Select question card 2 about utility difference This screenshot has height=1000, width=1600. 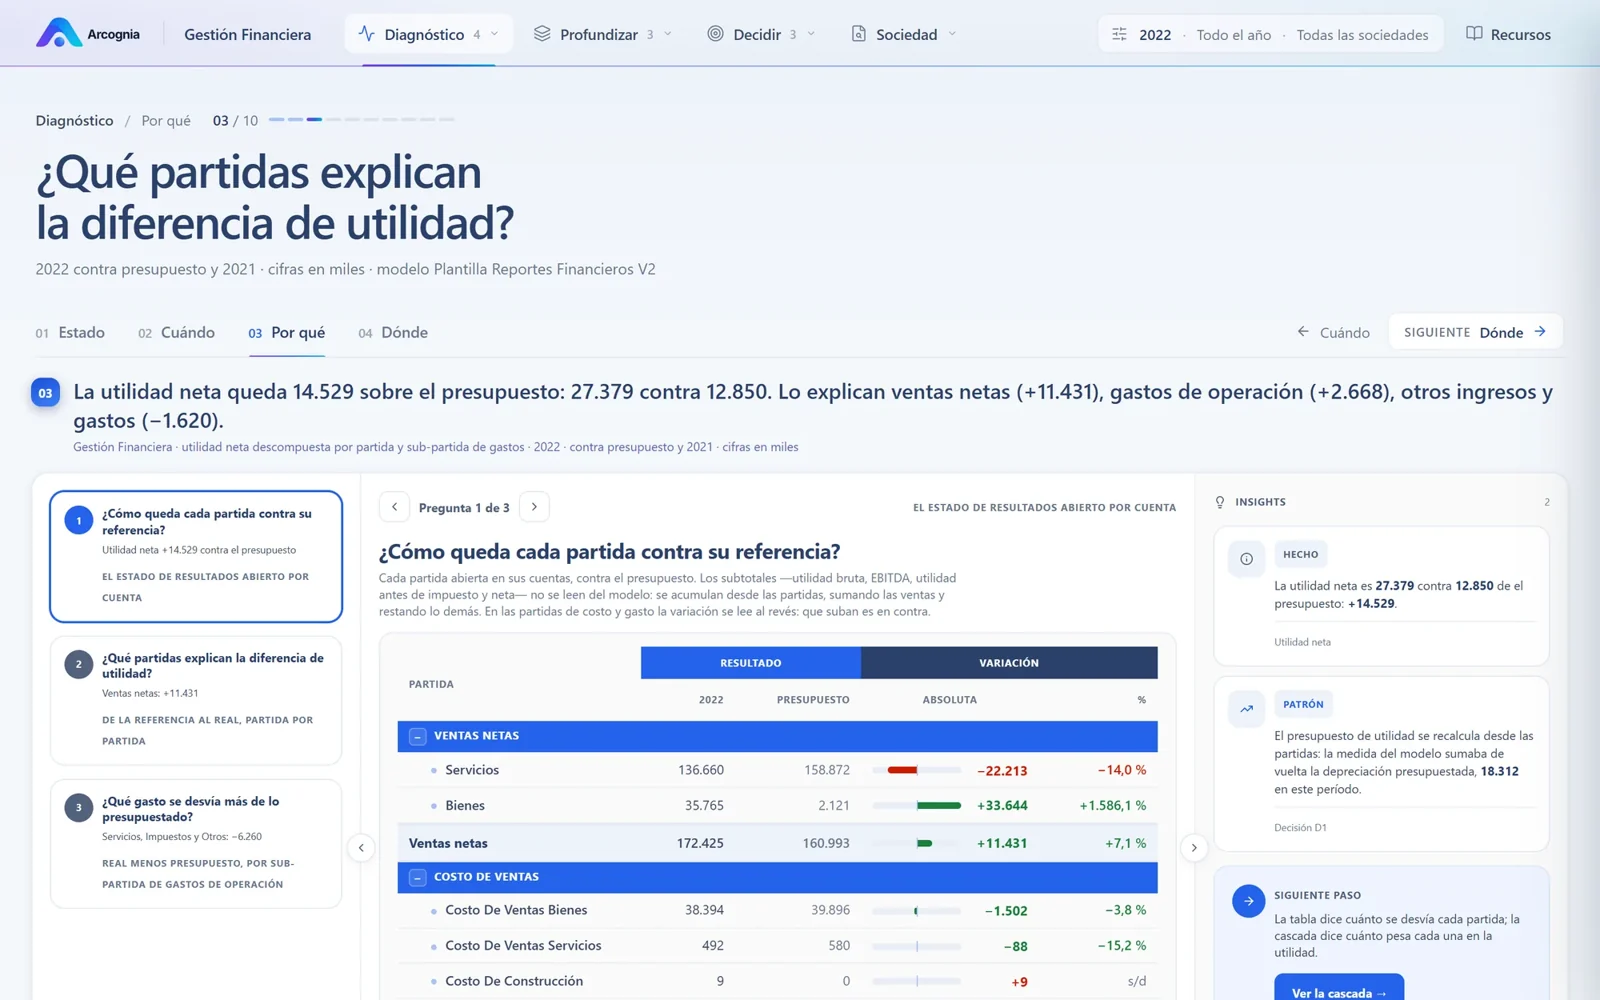pos(196,700)
